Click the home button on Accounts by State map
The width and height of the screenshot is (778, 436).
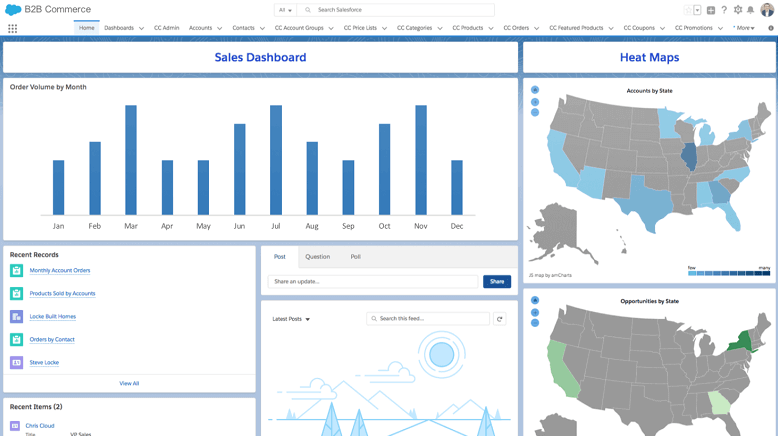[535, 90]
